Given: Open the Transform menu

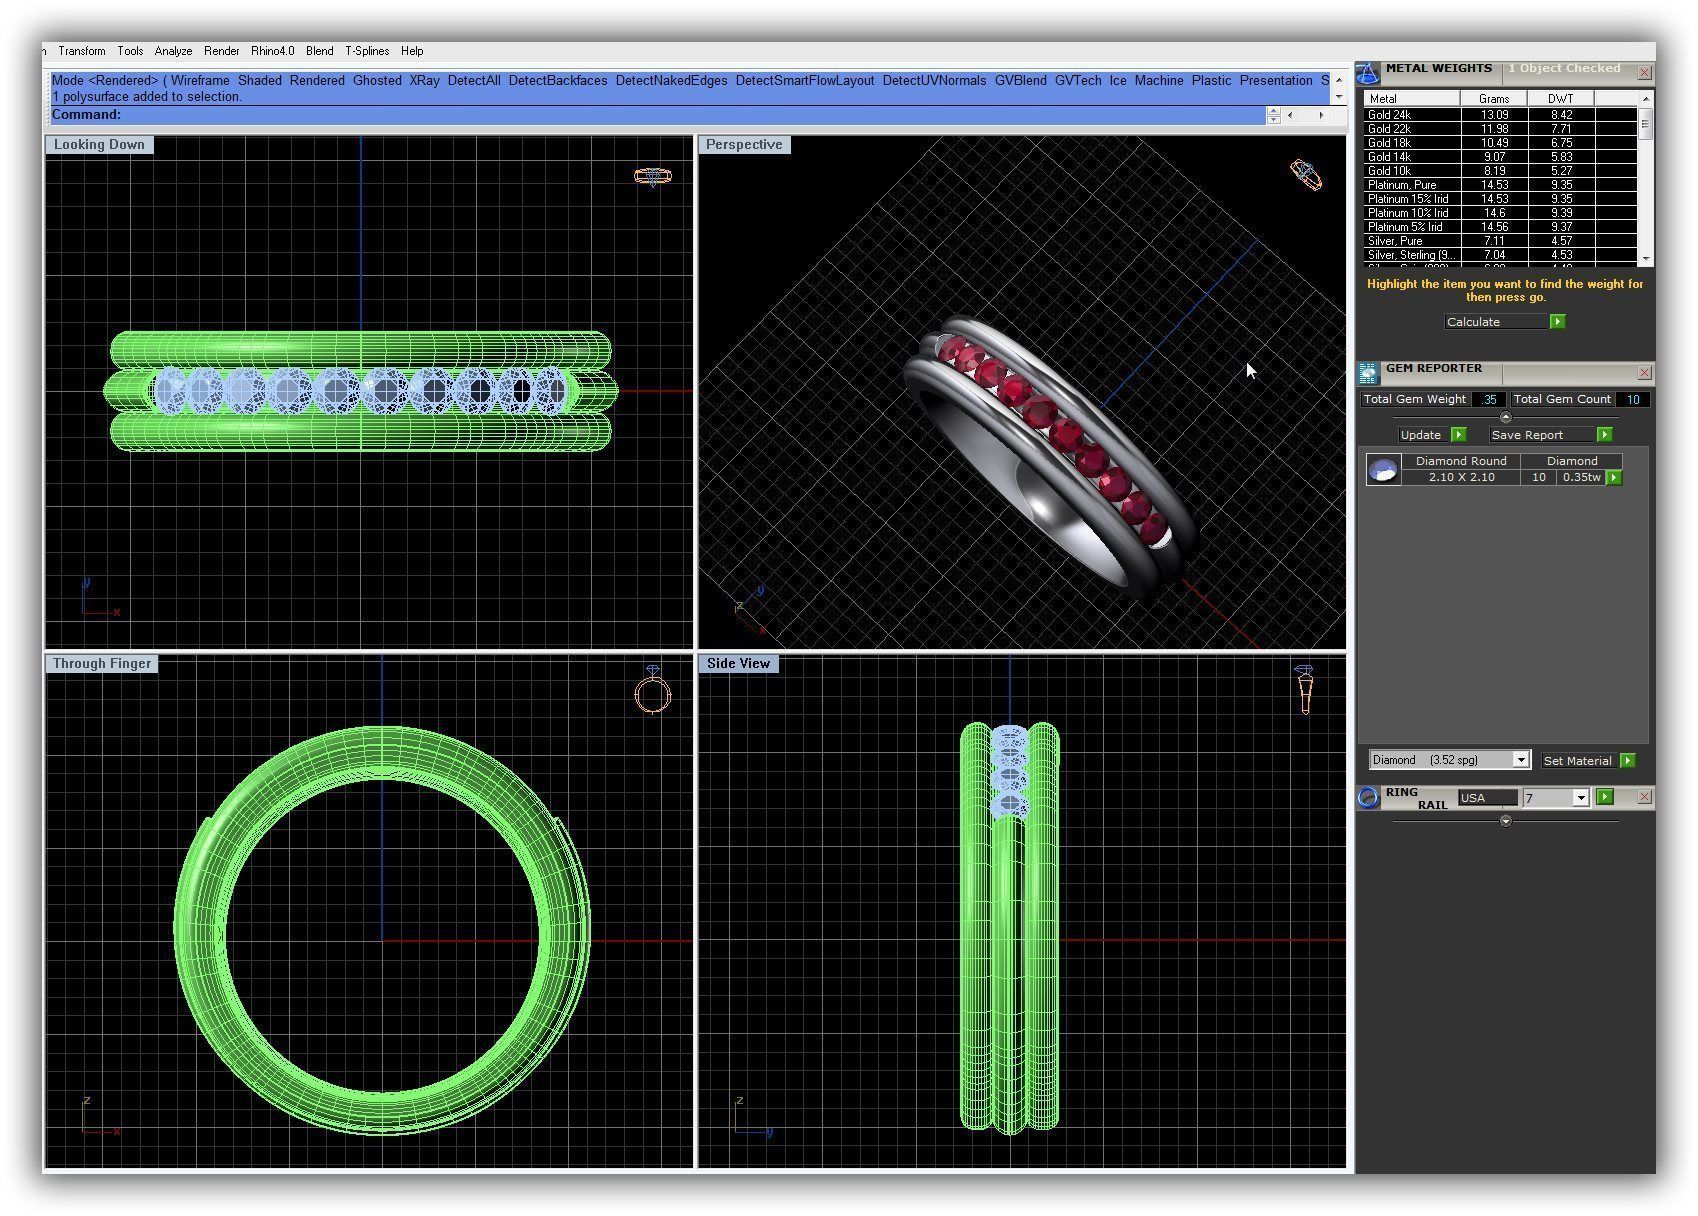Looking at the screenshot, I should point(82,51).
